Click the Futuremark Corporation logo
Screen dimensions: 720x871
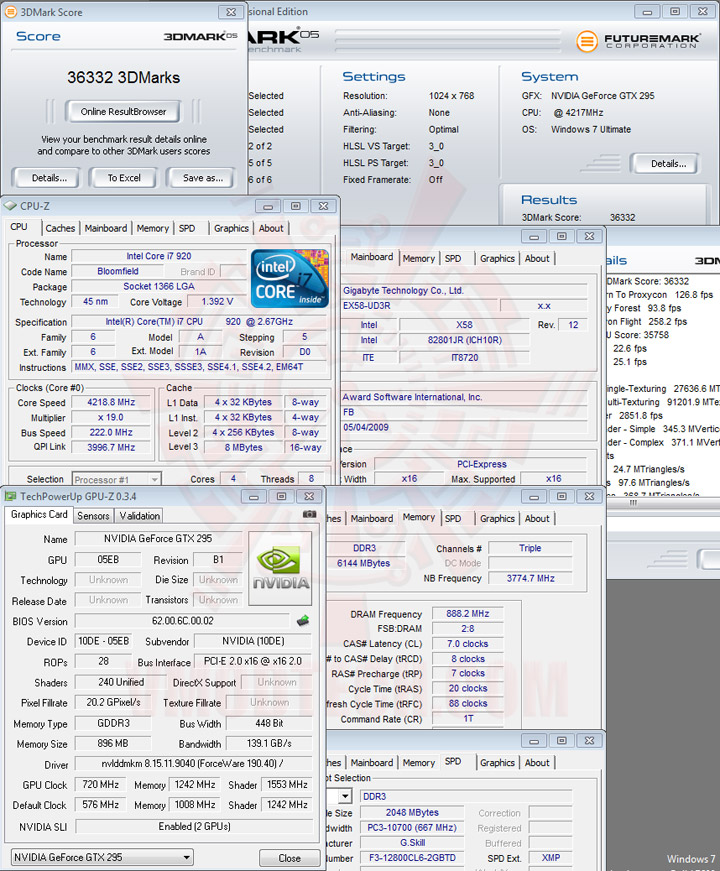(638, 41)
